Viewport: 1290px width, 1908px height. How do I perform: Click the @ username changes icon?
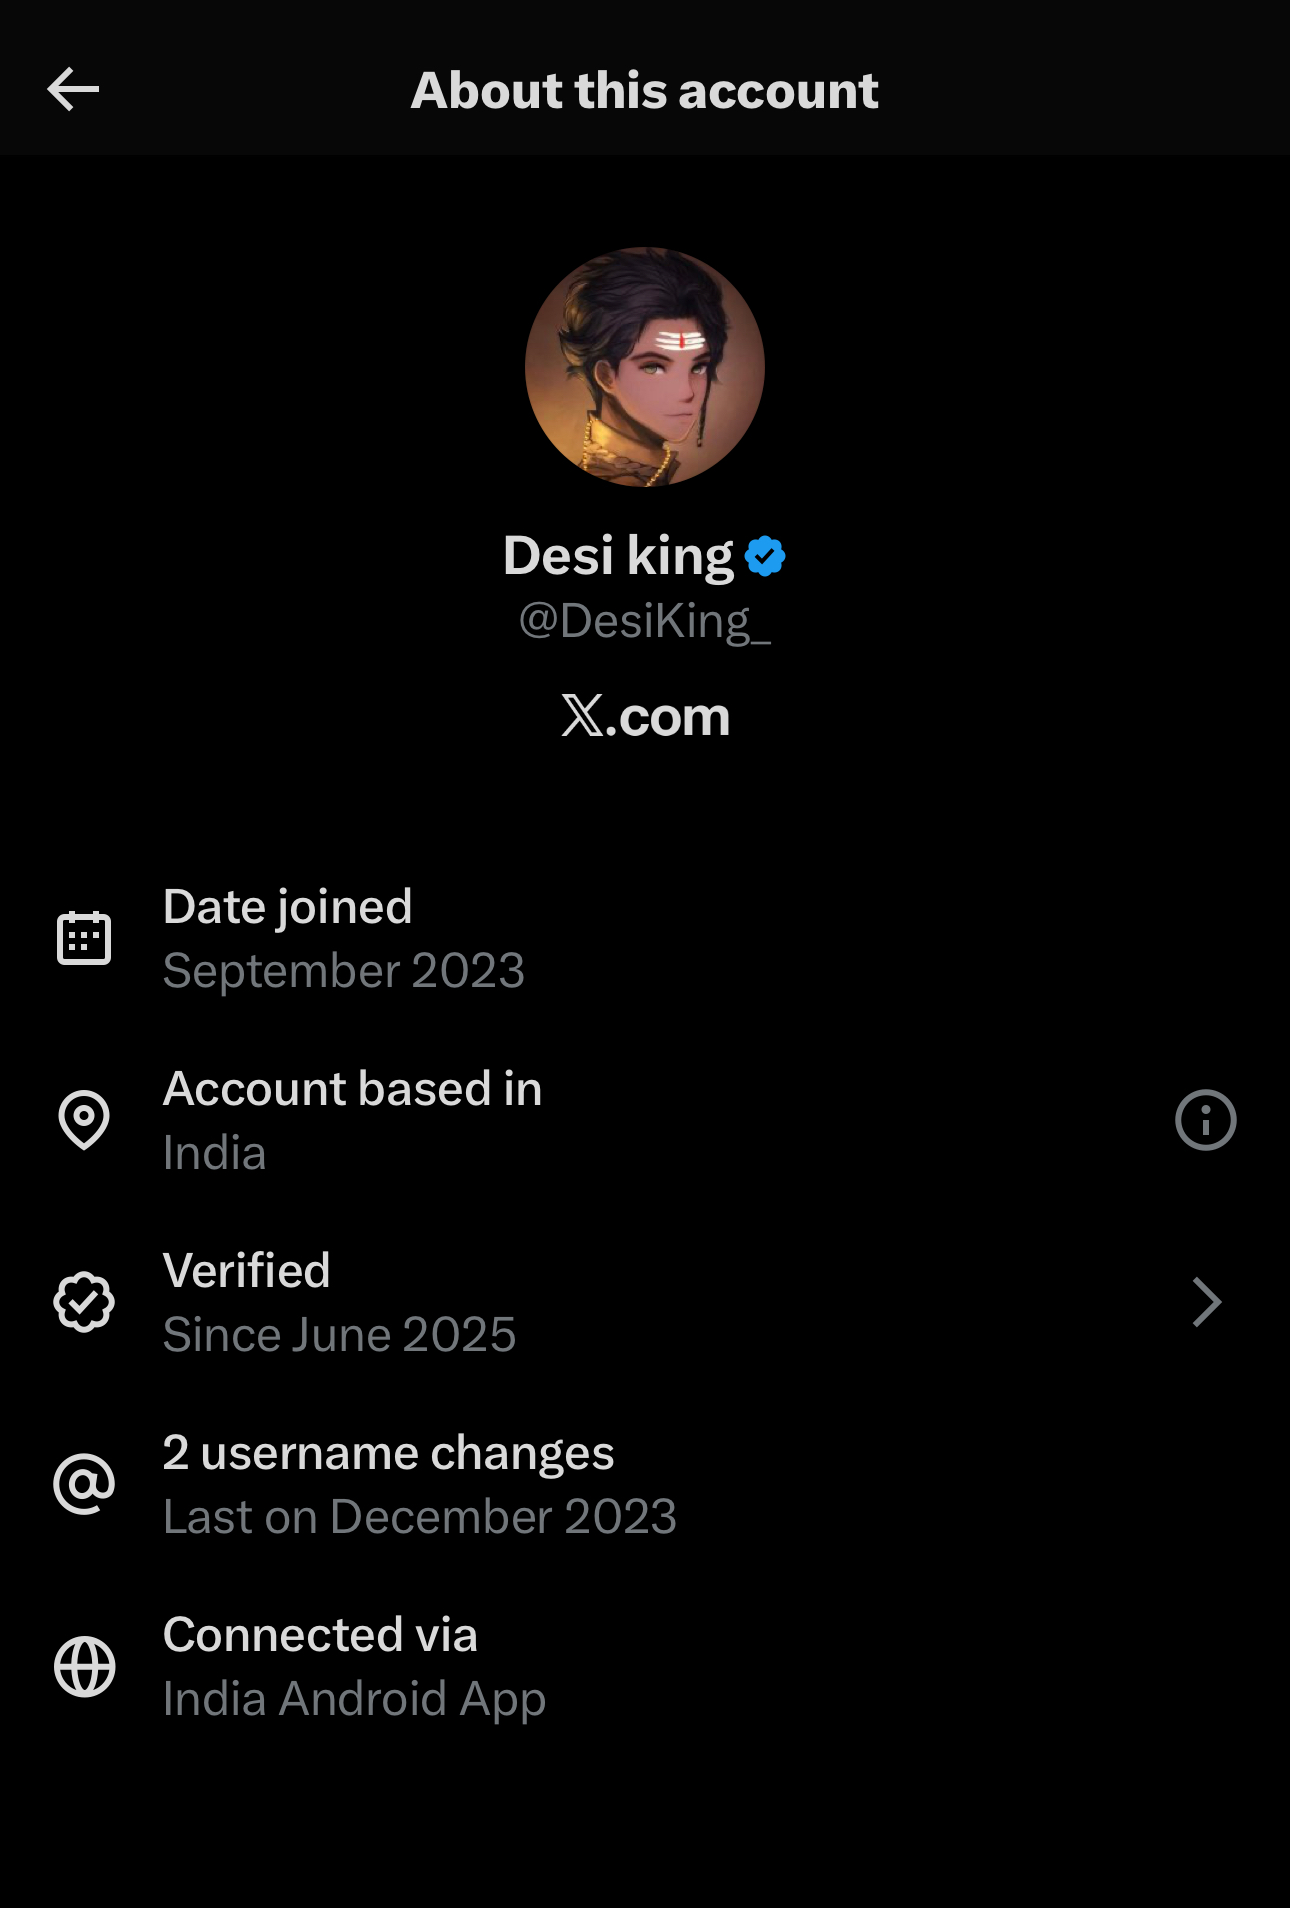pyautogui.click(x=84, y=1484)
